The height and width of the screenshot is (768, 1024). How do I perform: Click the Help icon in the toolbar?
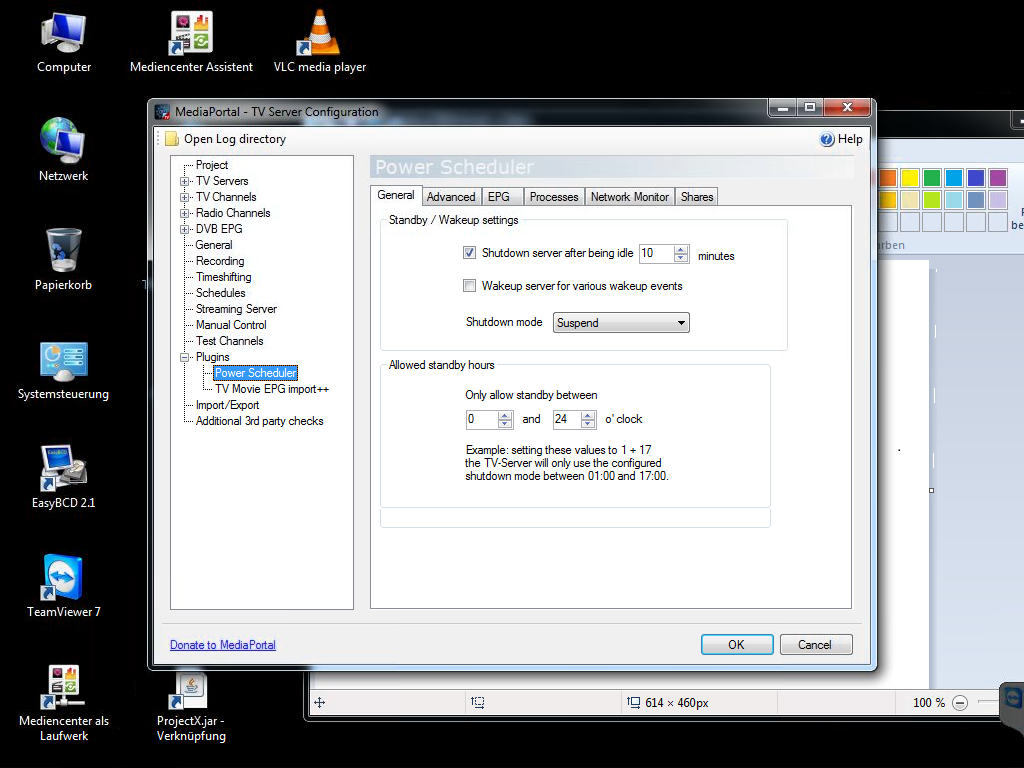click(x=827, y=139)
